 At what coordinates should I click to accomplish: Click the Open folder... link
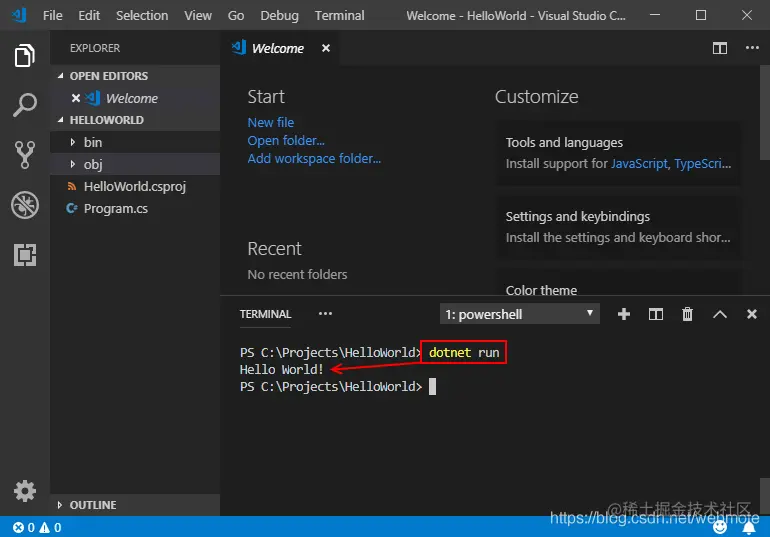pos(286,141)
